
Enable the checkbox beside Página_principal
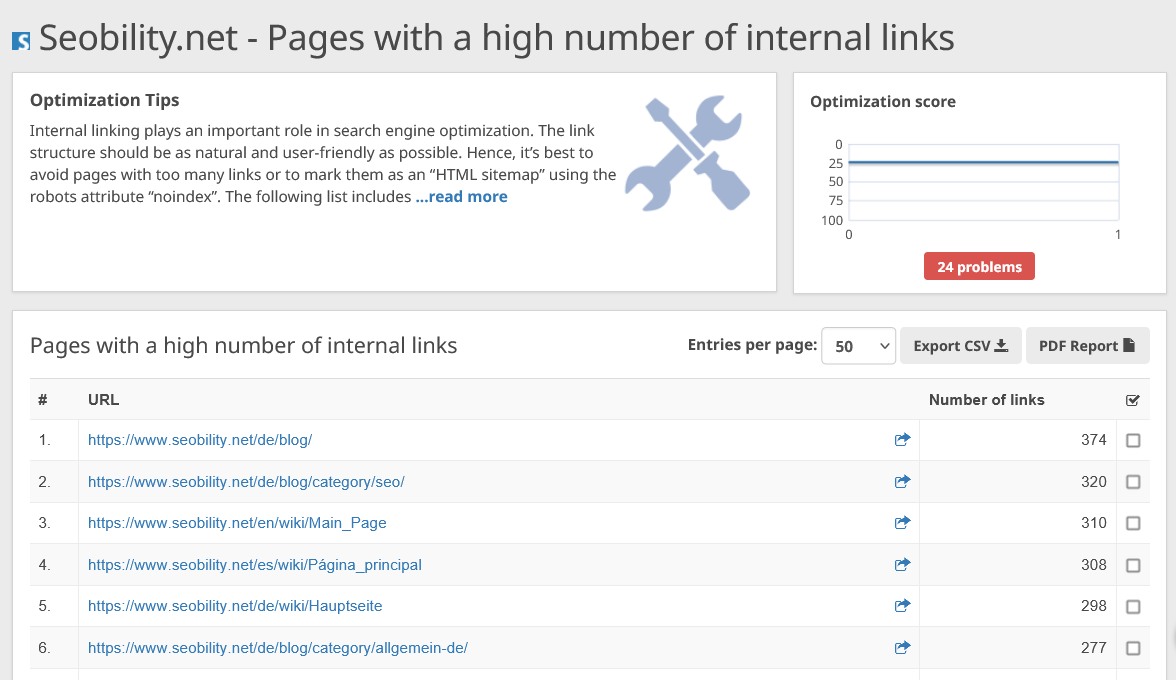(1133, 564)
